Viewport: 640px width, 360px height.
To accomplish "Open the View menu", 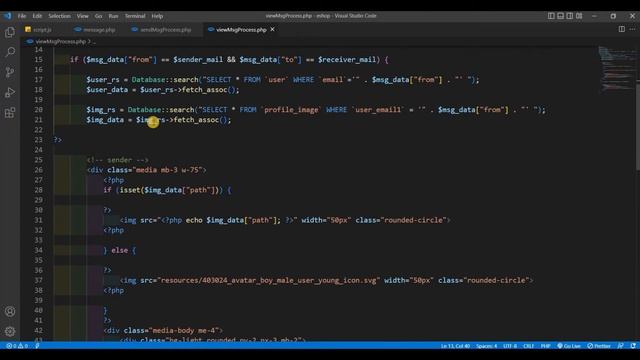I will point(82,16).
